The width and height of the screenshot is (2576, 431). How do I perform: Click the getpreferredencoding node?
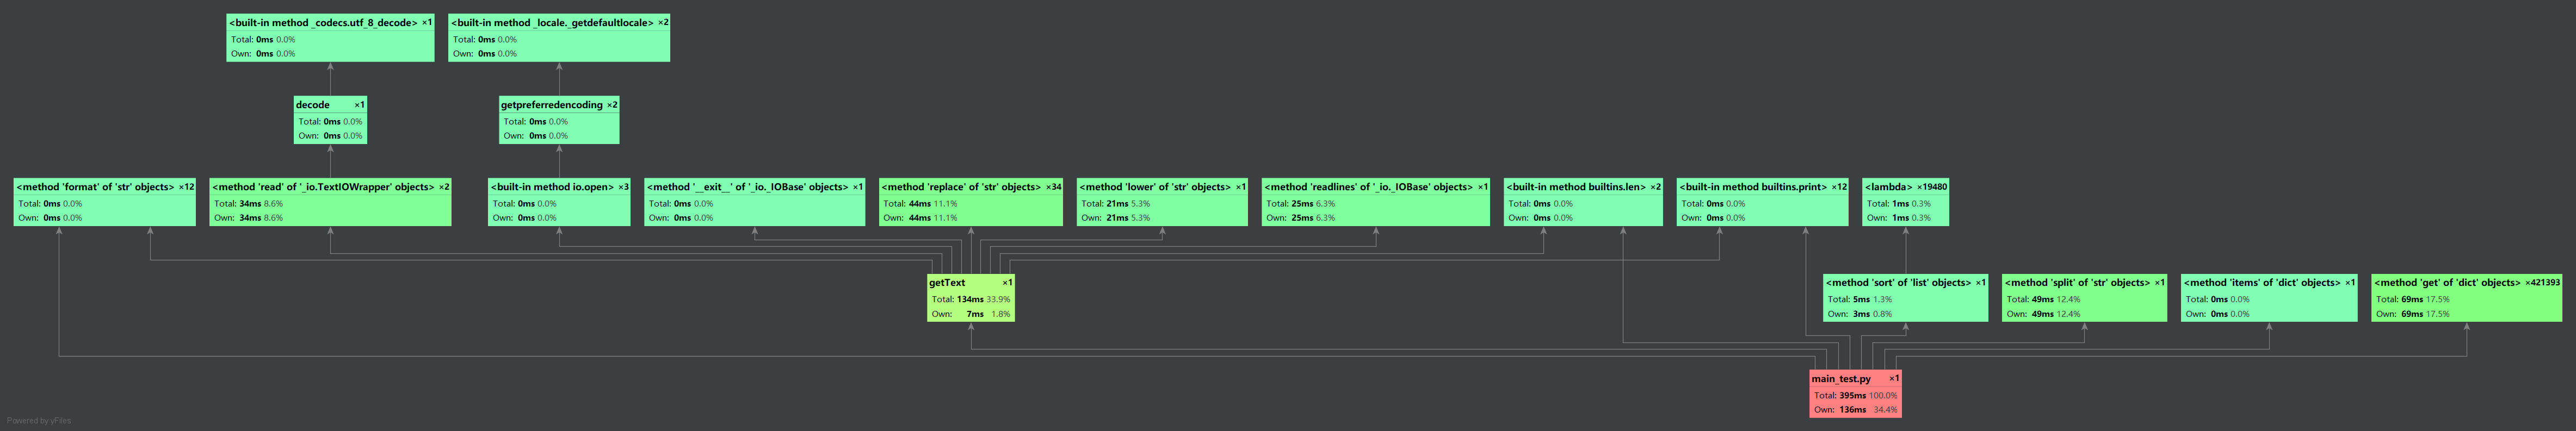558,120
